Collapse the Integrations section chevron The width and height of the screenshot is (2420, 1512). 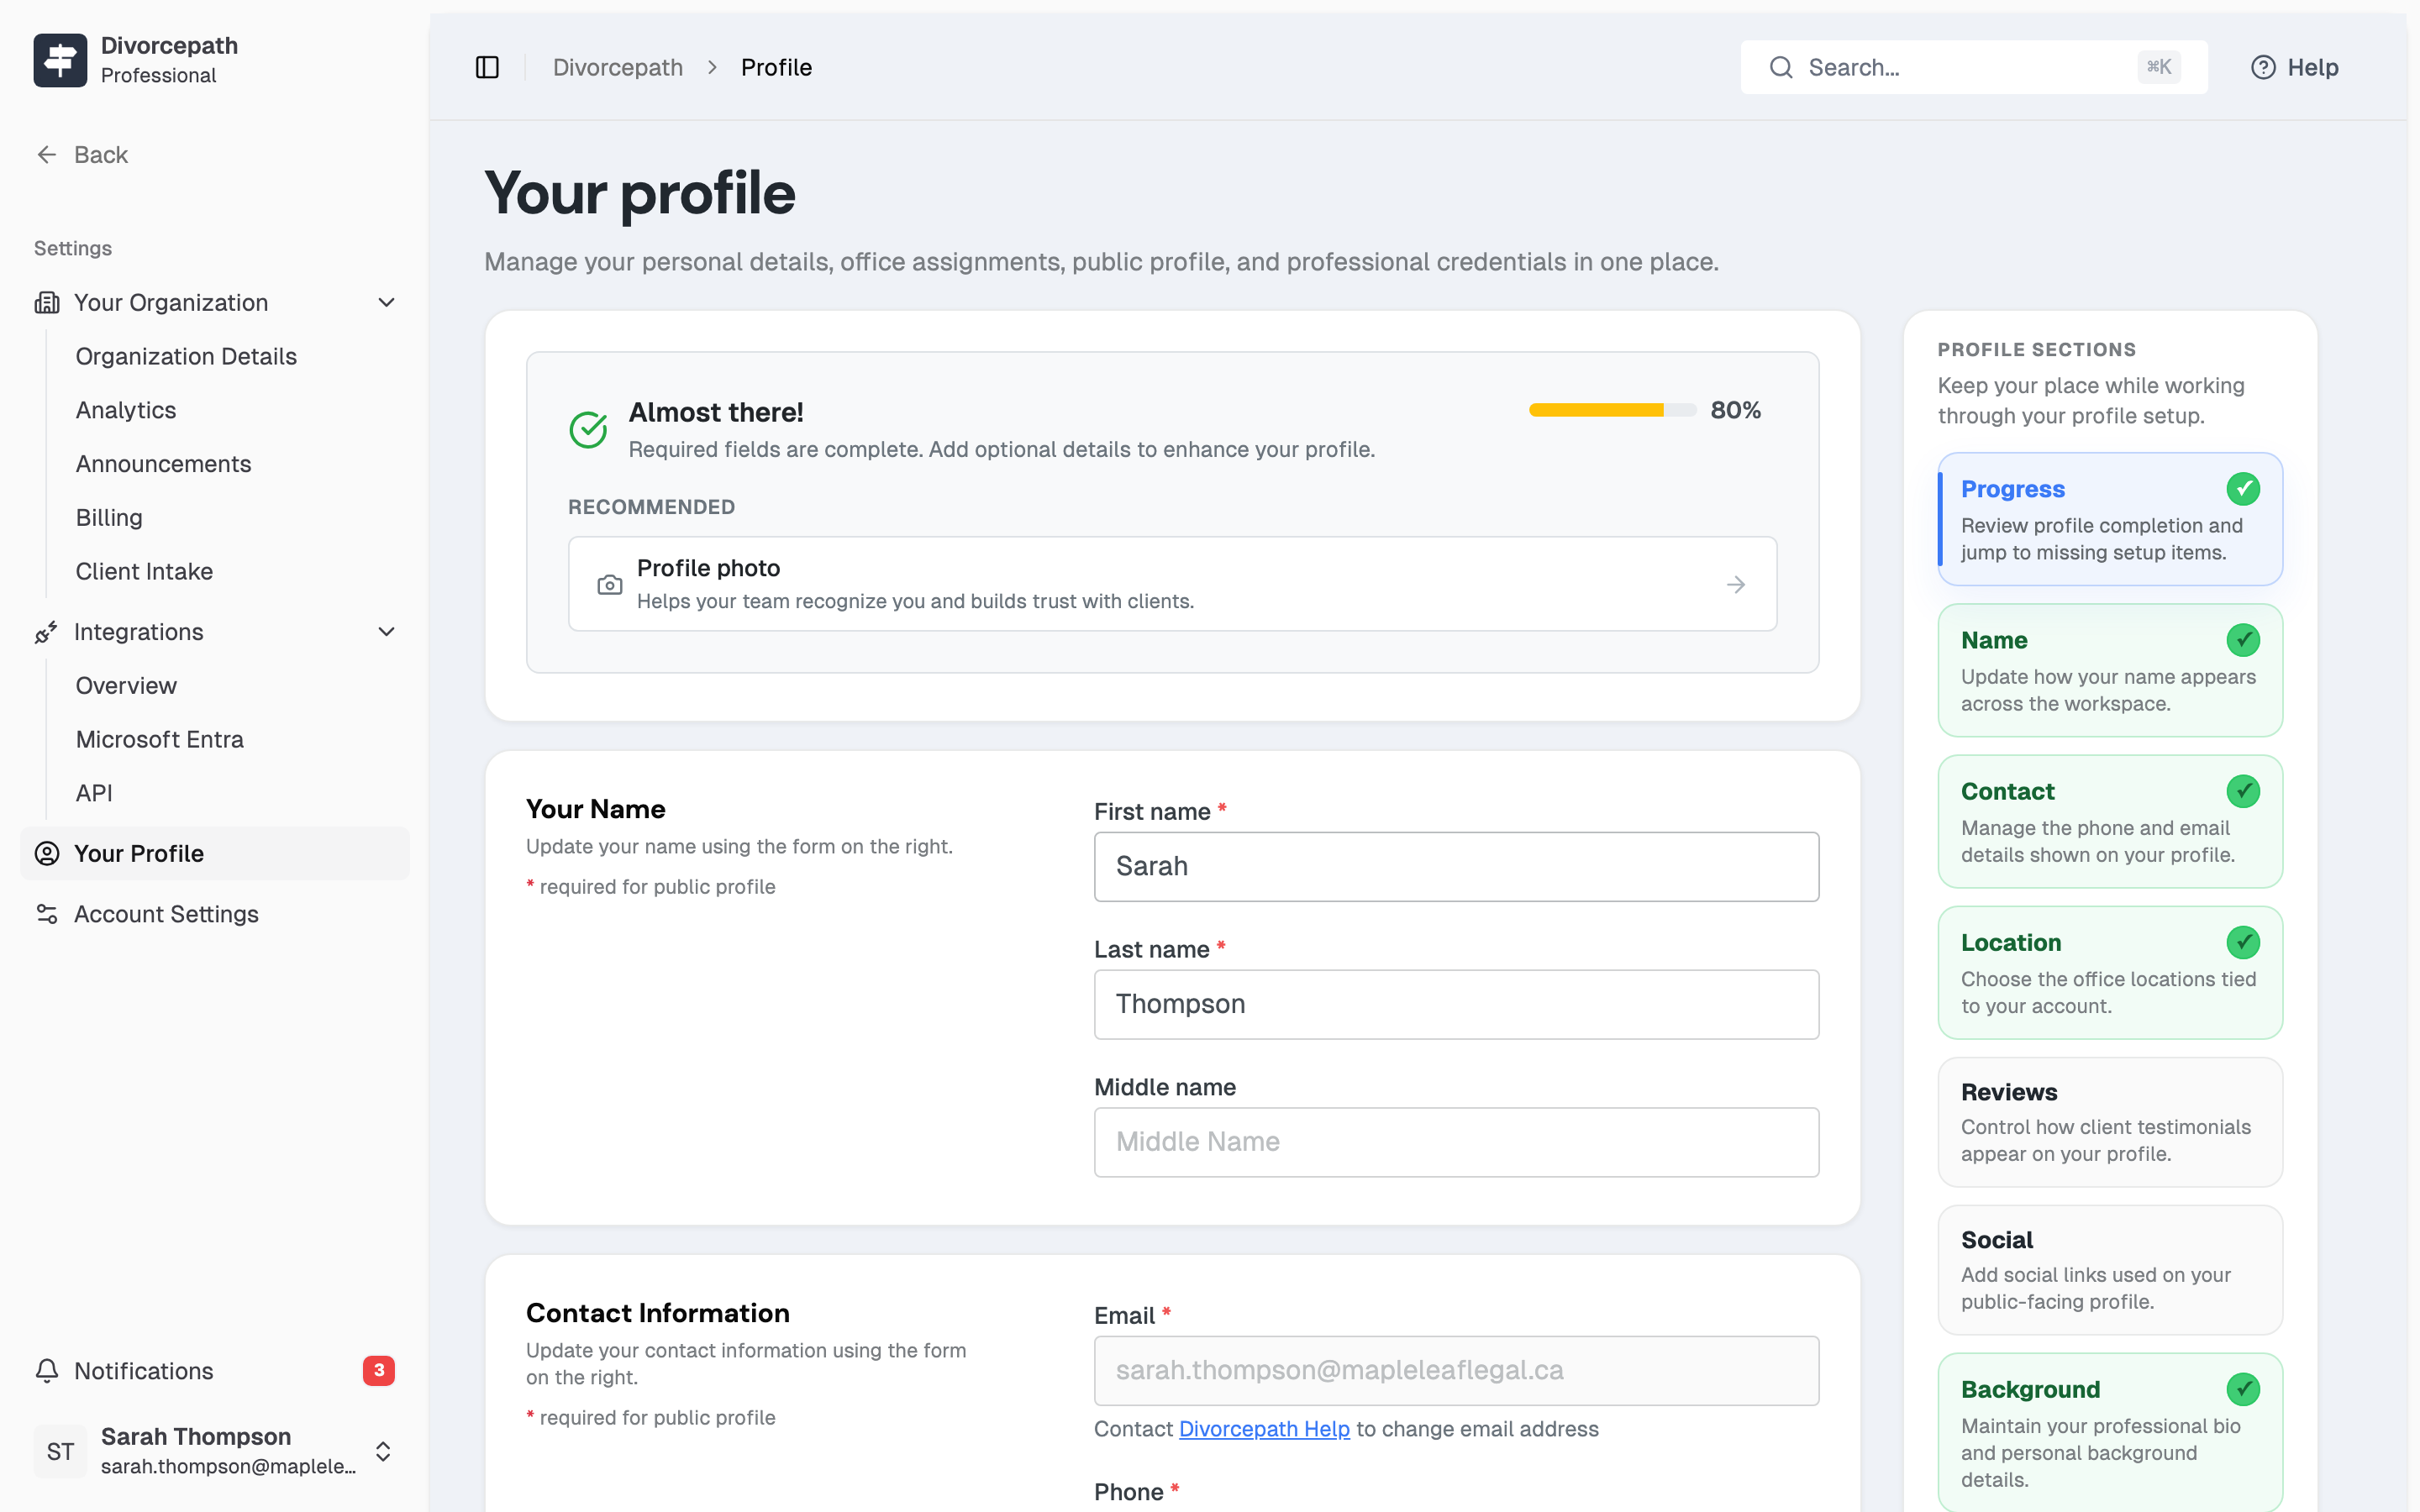pyautogui.click(x=387, y=631)
